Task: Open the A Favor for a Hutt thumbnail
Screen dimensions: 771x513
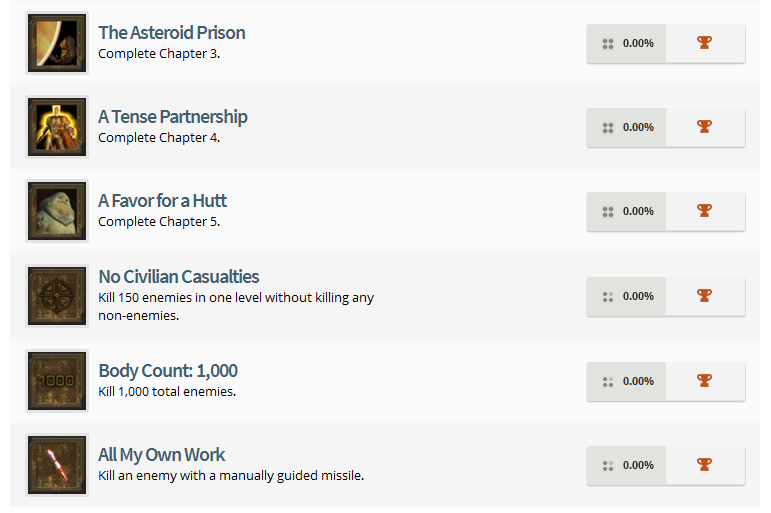Action: [x=57, y=211]
